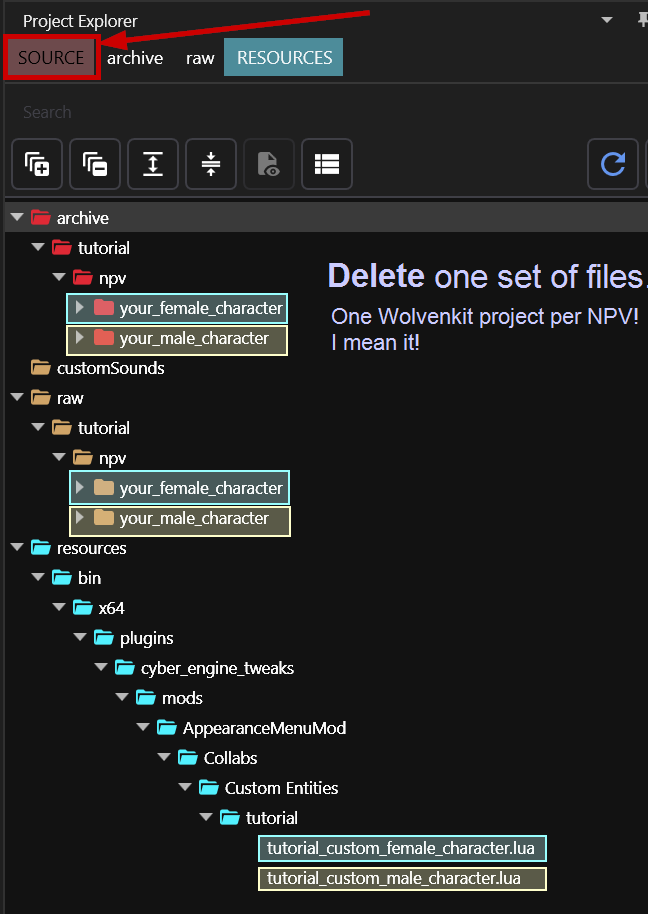Click the blue Refresh icon
This screenshot has height=914, width=648.
pyautogui.click(x=612, y=164)
